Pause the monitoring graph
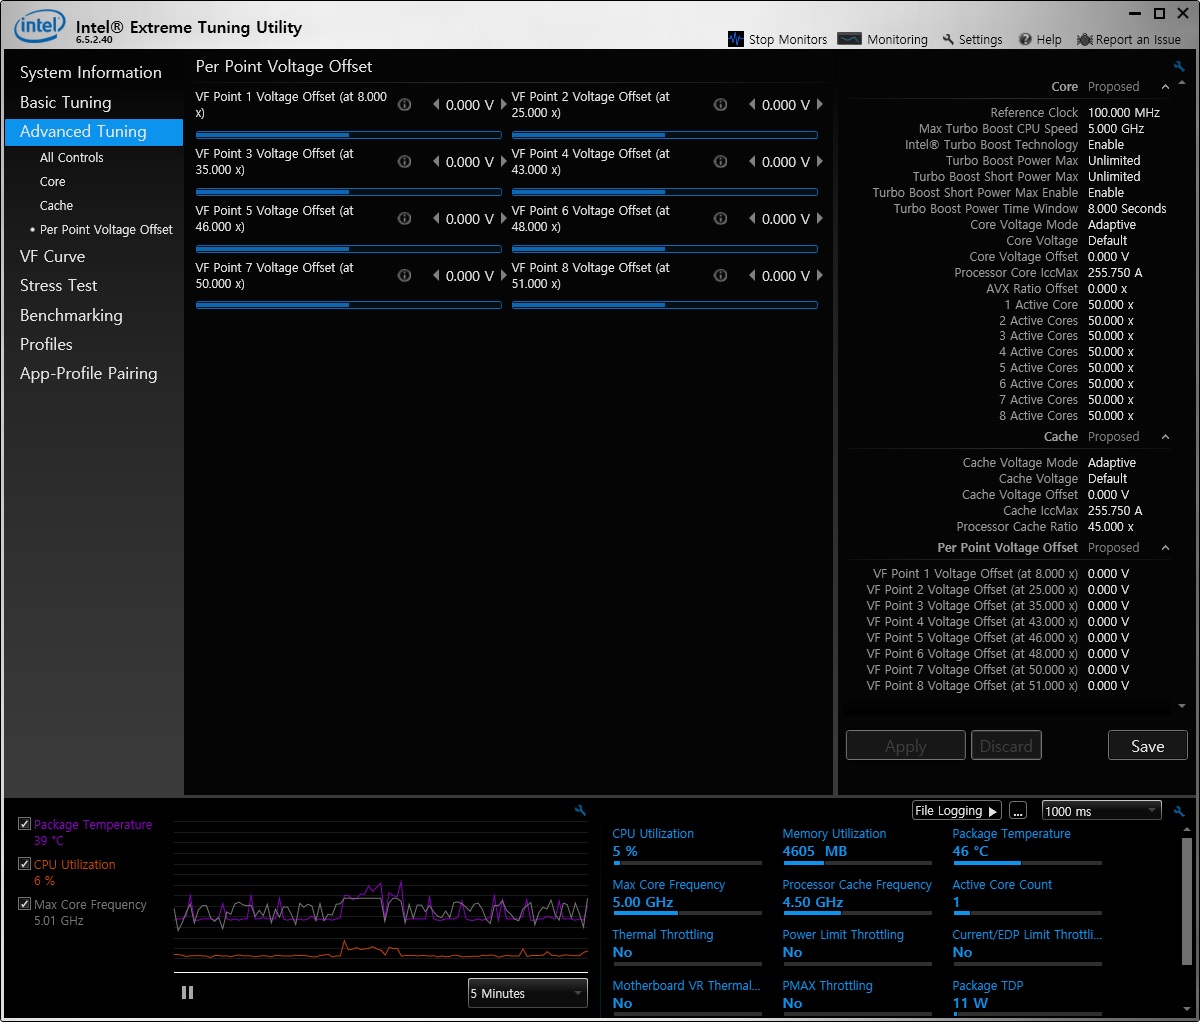Viewport: 1200px width, 1022px height. click(187, 992)
